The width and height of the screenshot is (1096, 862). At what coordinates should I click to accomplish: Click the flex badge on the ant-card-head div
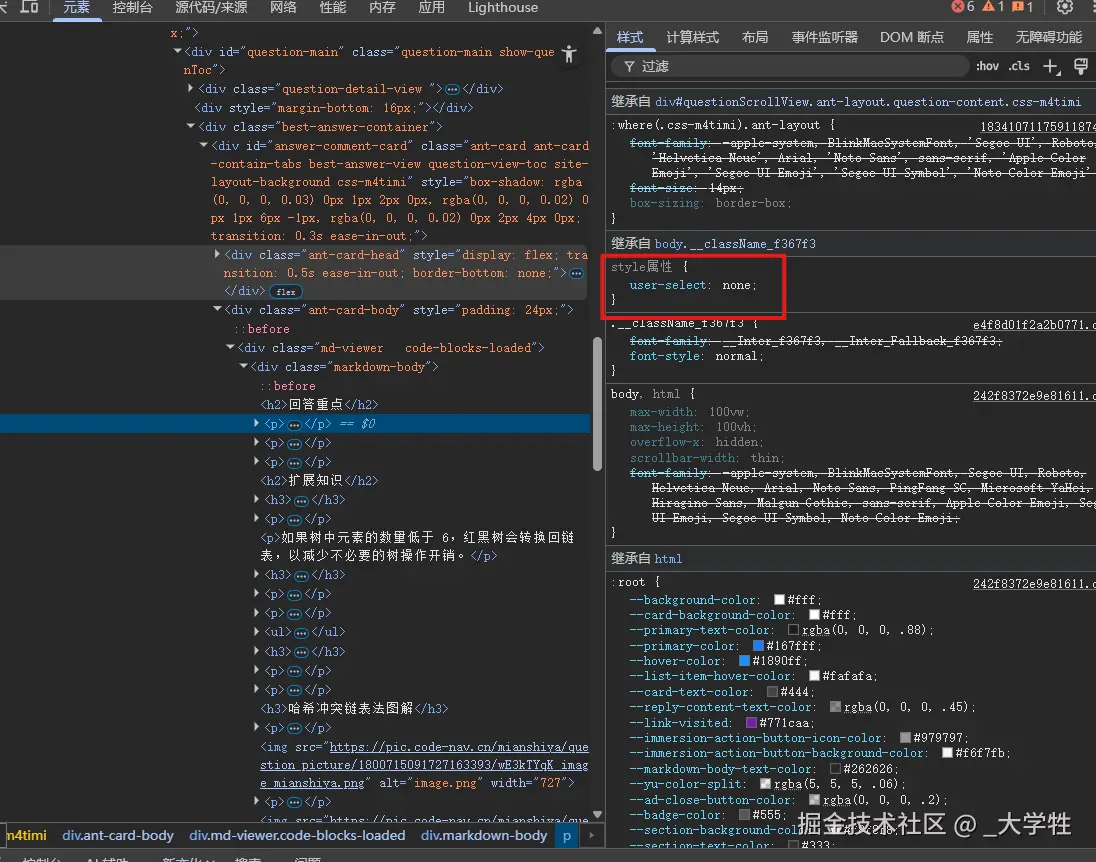(286, 291)
